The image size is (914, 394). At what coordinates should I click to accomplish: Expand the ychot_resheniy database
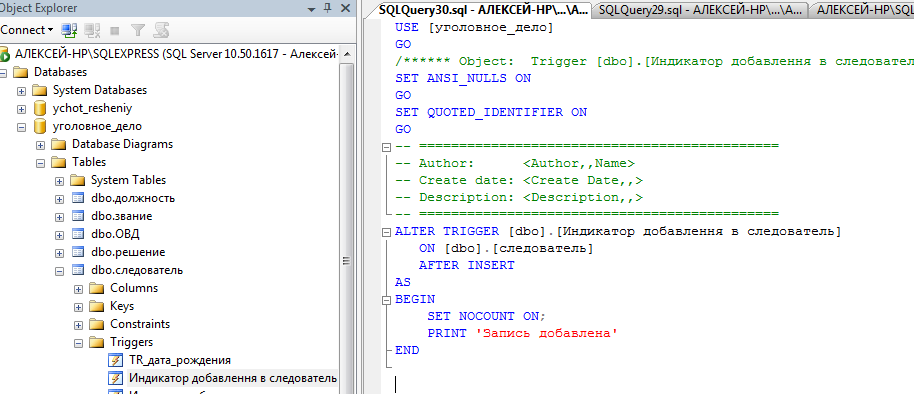(x=22, y=109)
